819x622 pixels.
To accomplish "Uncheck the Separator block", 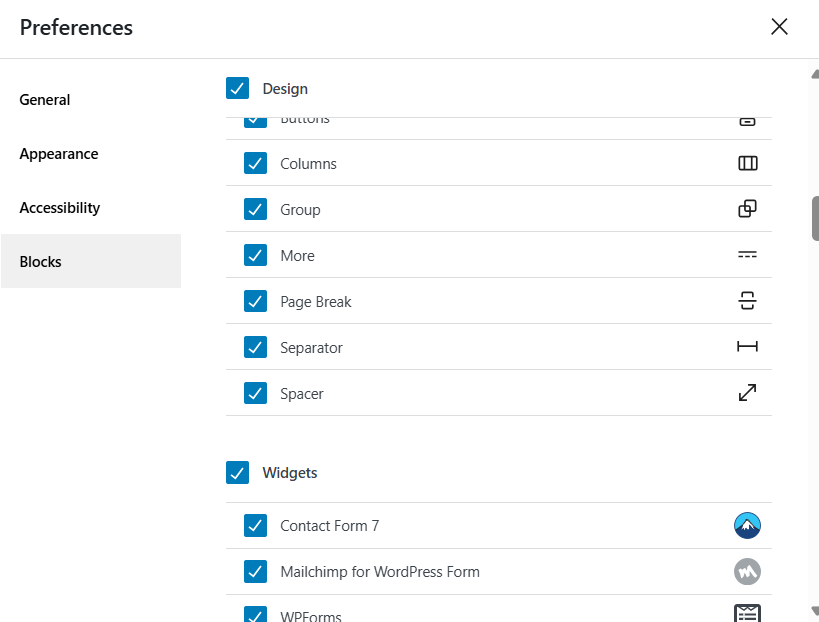I will point(255,347).
